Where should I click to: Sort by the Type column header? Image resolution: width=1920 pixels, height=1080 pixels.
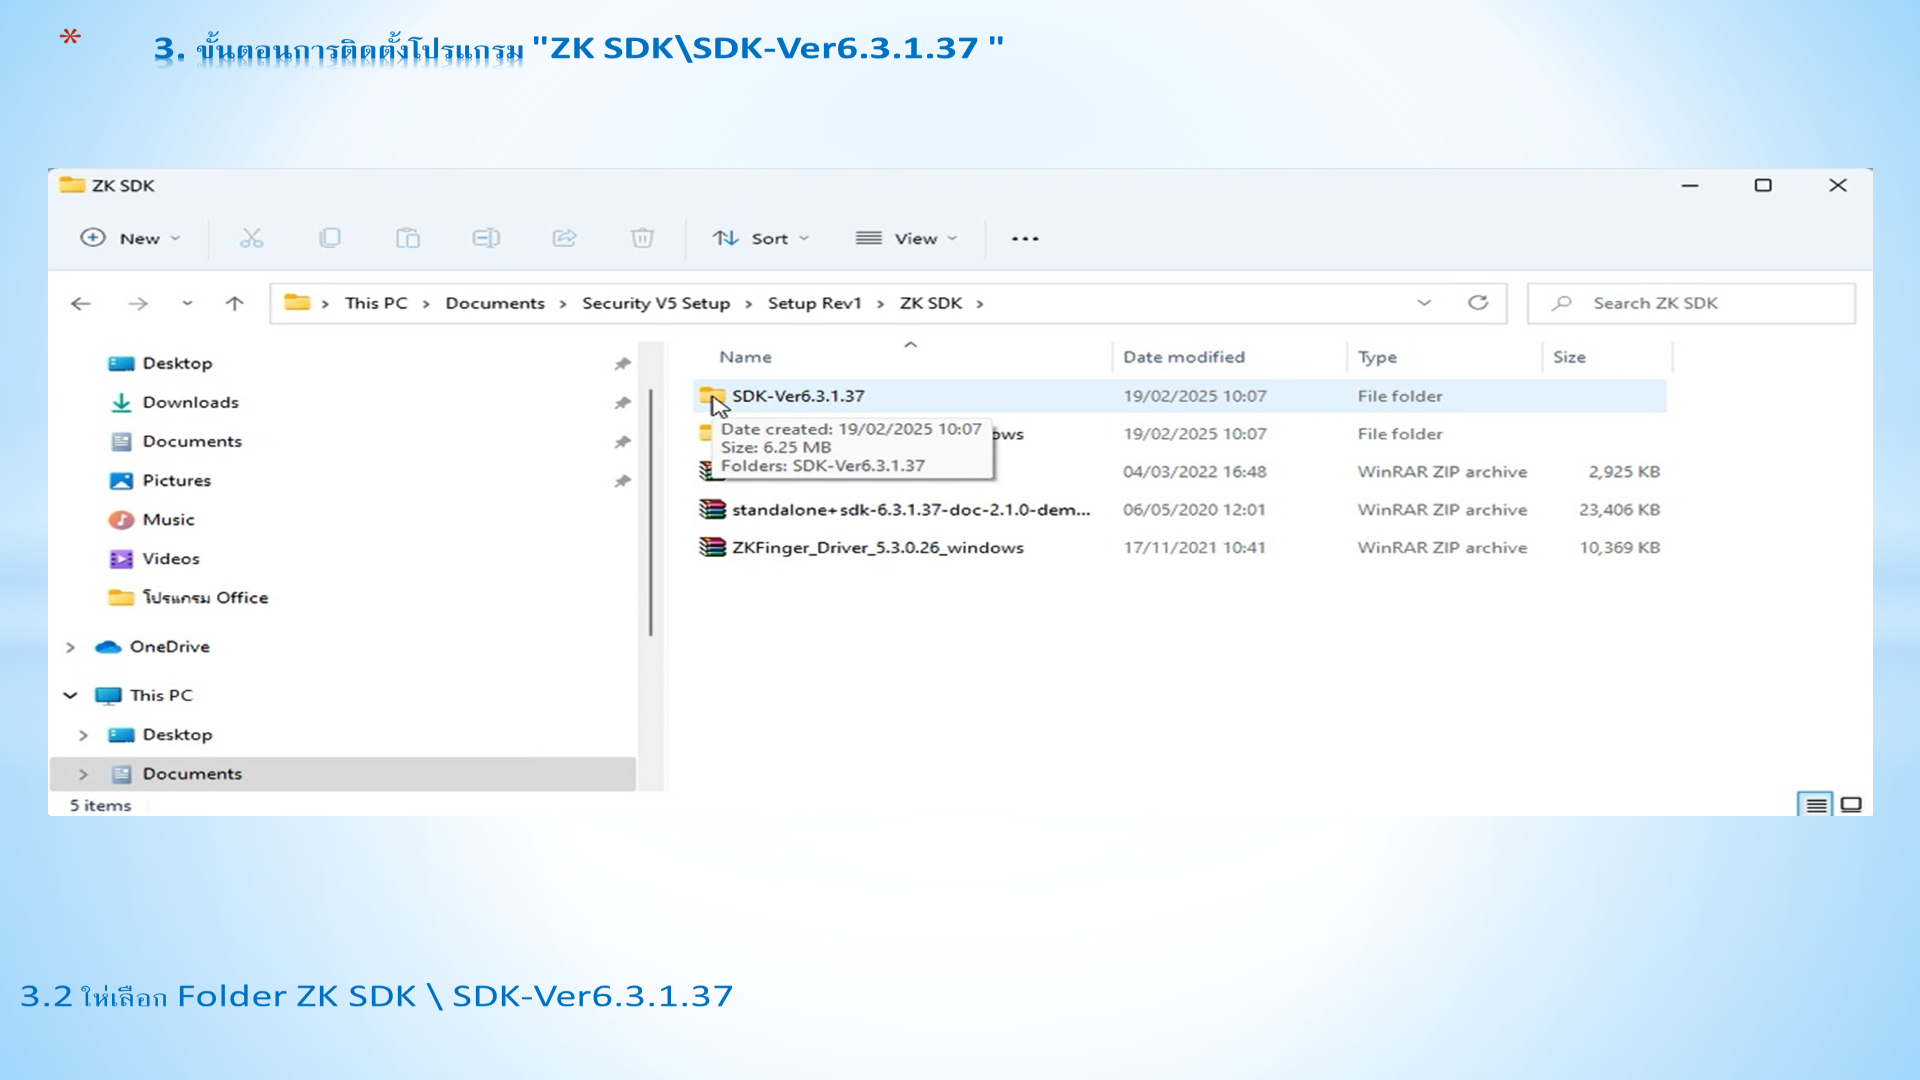coord(1377,357)
